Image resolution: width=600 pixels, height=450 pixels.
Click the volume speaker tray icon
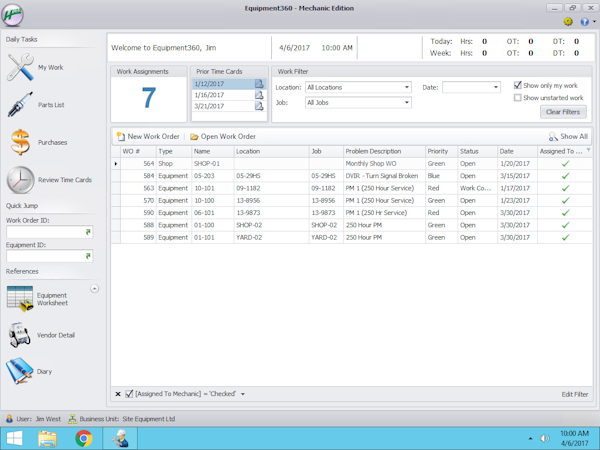tap(545, 439)
